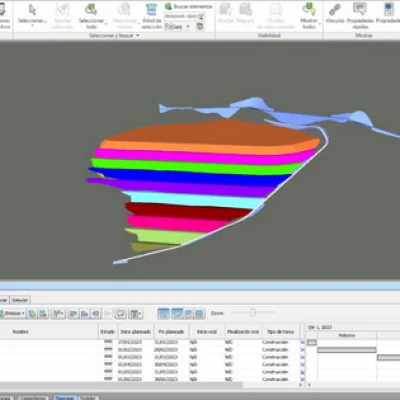The height and width of the screenshot is (400, 400).
Task: Open the Vínculos chain icon
Action: click(335, 10)
